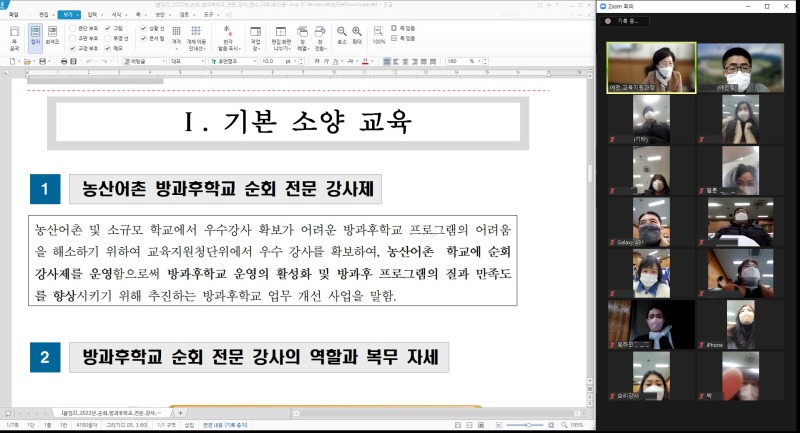This screenshot has height=433, width=800.
Task: Open the 입력 menu
Action: (92, 15)
